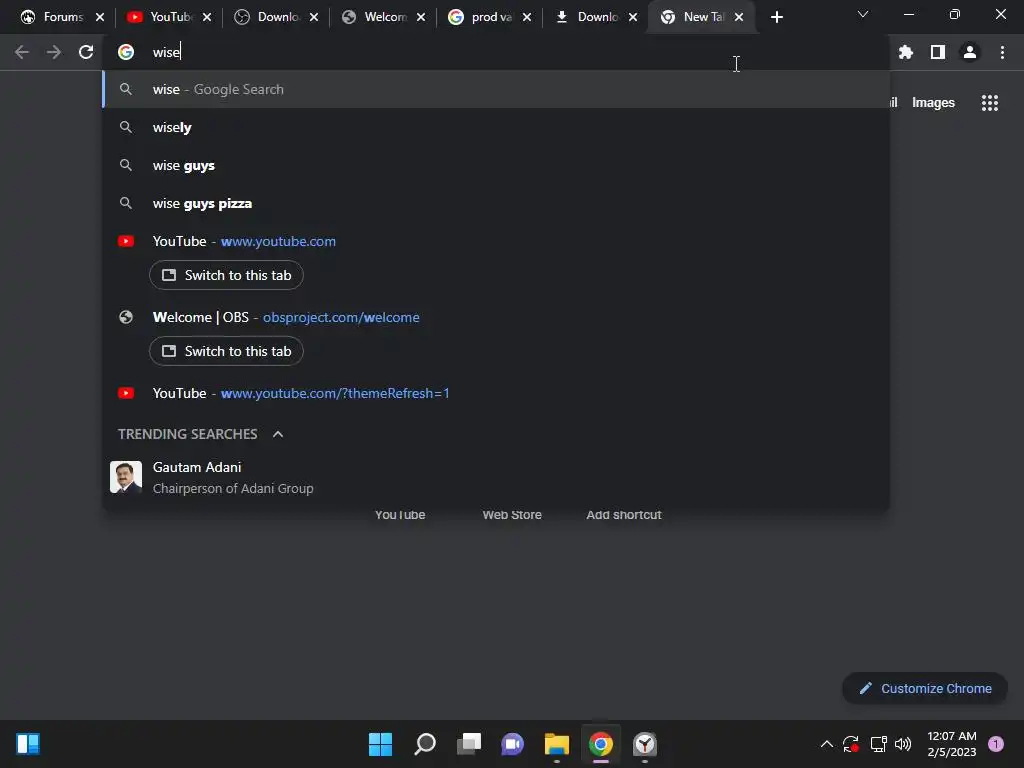
Task: Open taskbar Search icon
Action: coord(424,744)
